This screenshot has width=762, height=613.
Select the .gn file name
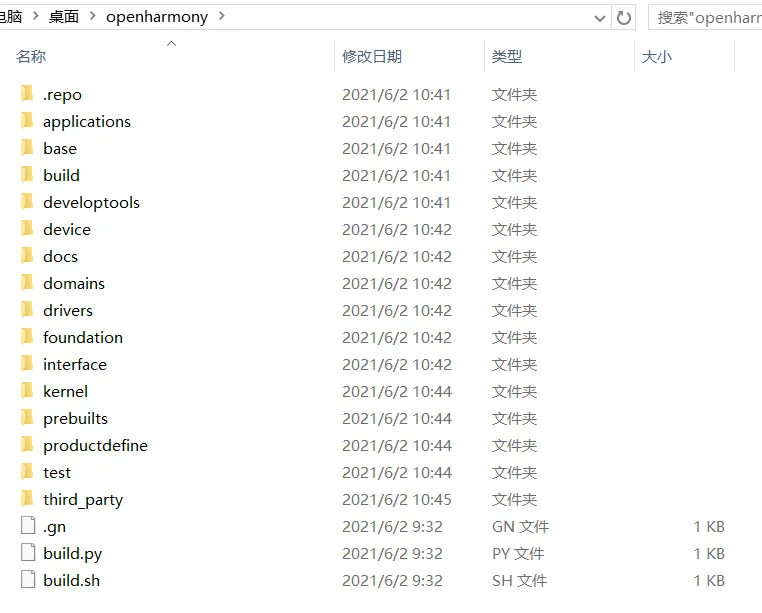[54, 527]
